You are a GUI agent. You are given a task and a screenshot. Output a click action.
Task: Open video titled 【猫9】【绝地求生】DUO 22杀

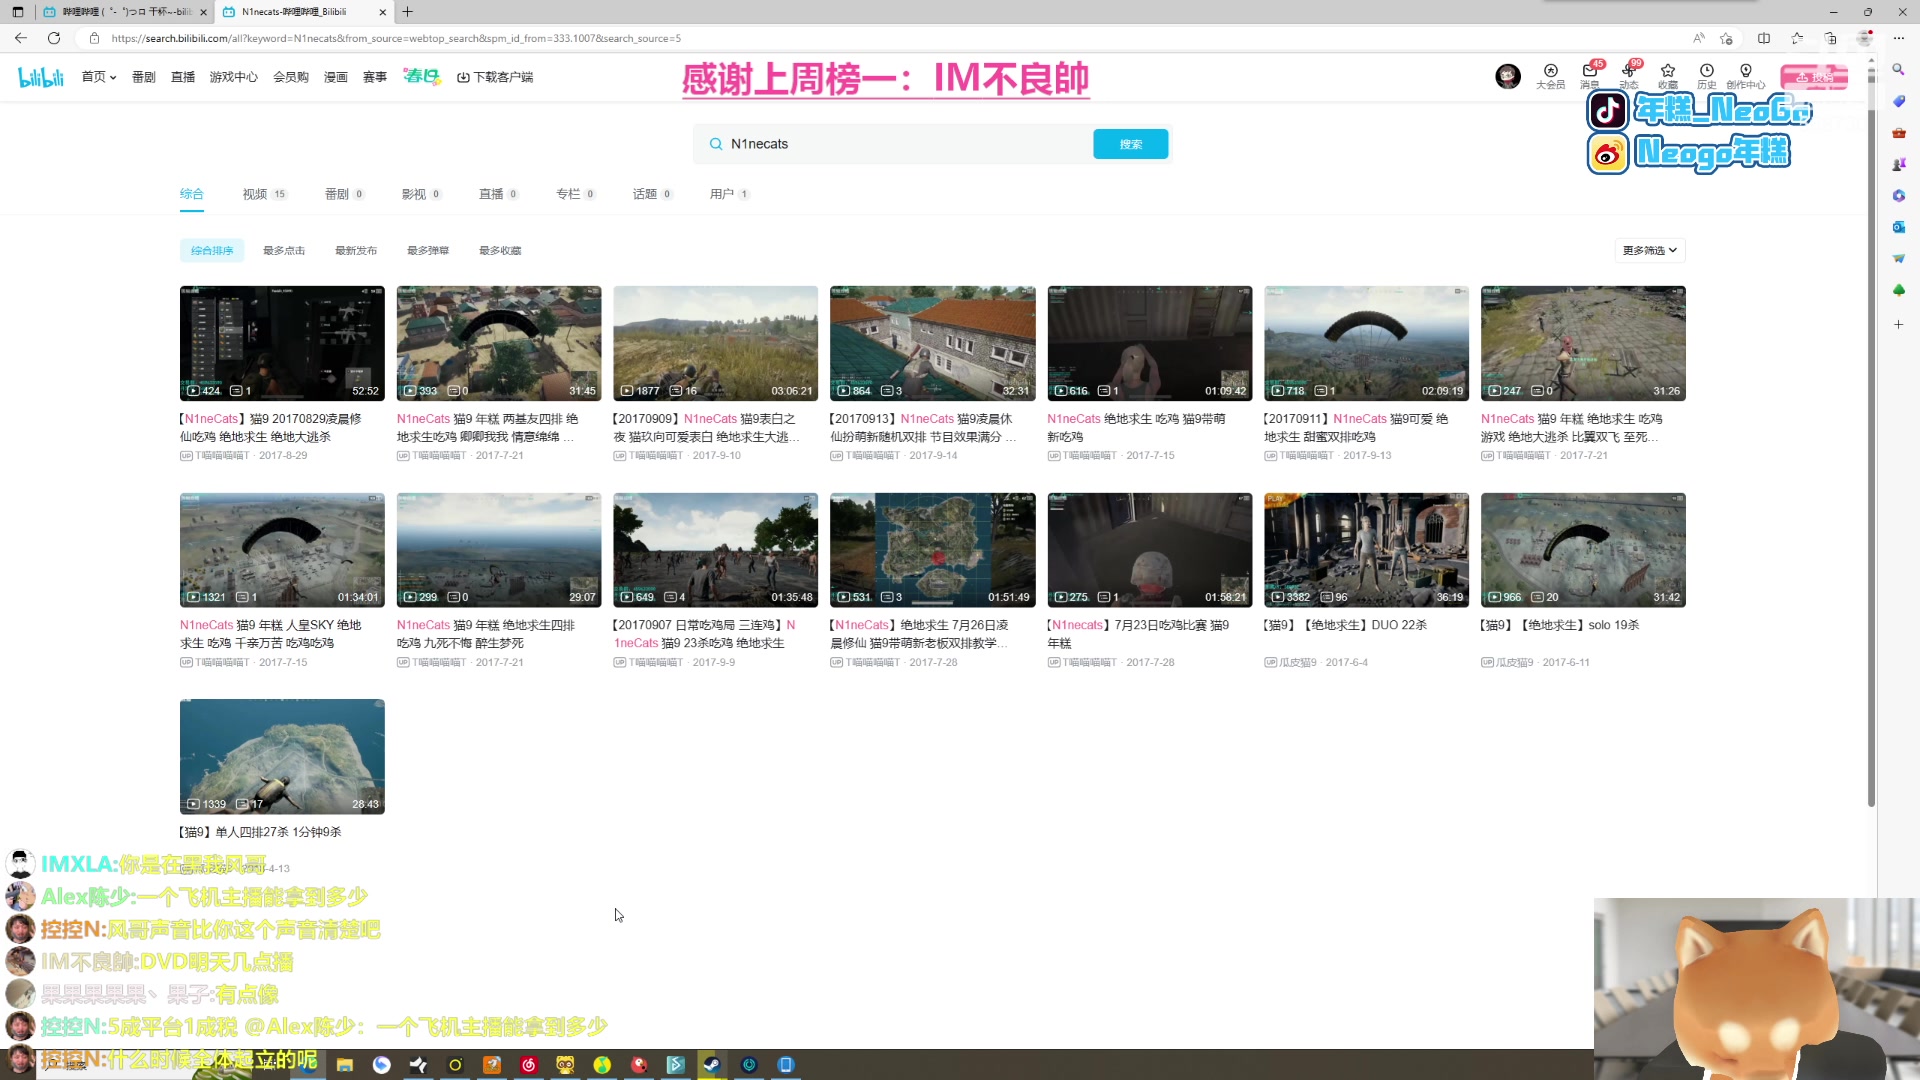pos(1346,625)
